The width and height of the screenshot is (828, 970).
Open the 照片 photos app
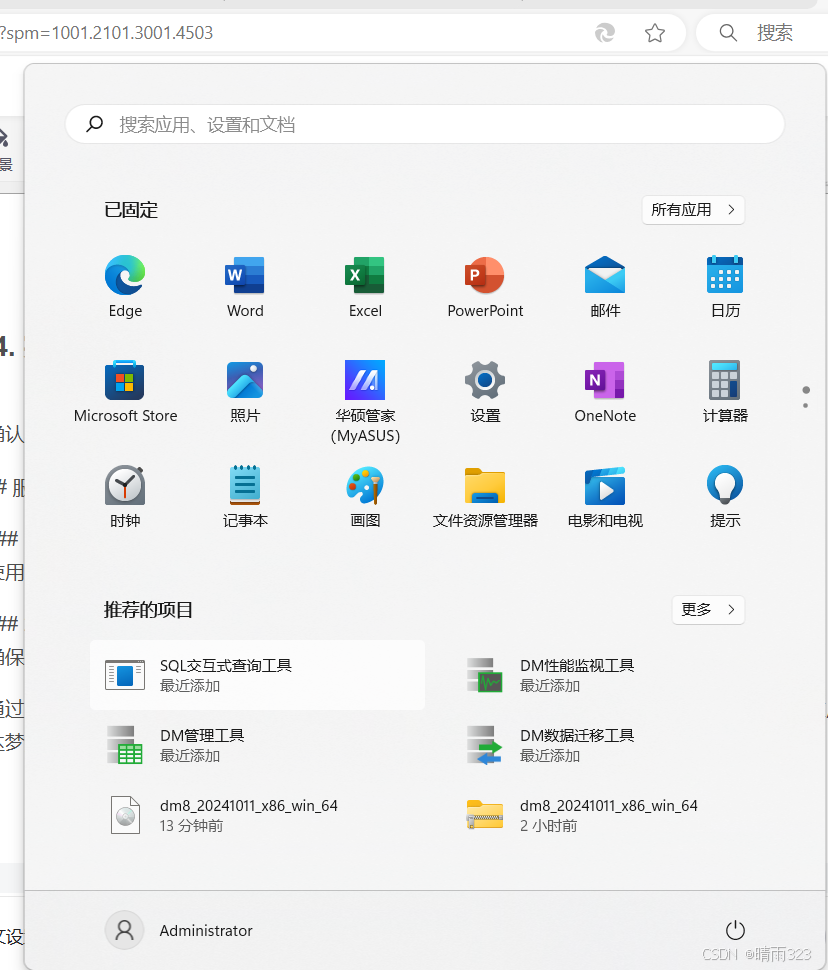[245, 392]
